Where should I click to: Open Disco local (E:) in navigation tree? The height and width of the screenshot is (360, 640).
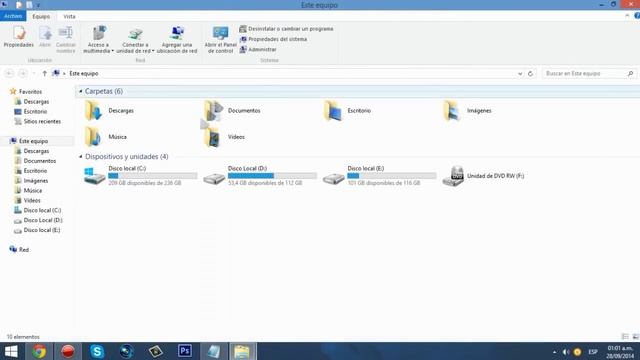pos(37,230)
